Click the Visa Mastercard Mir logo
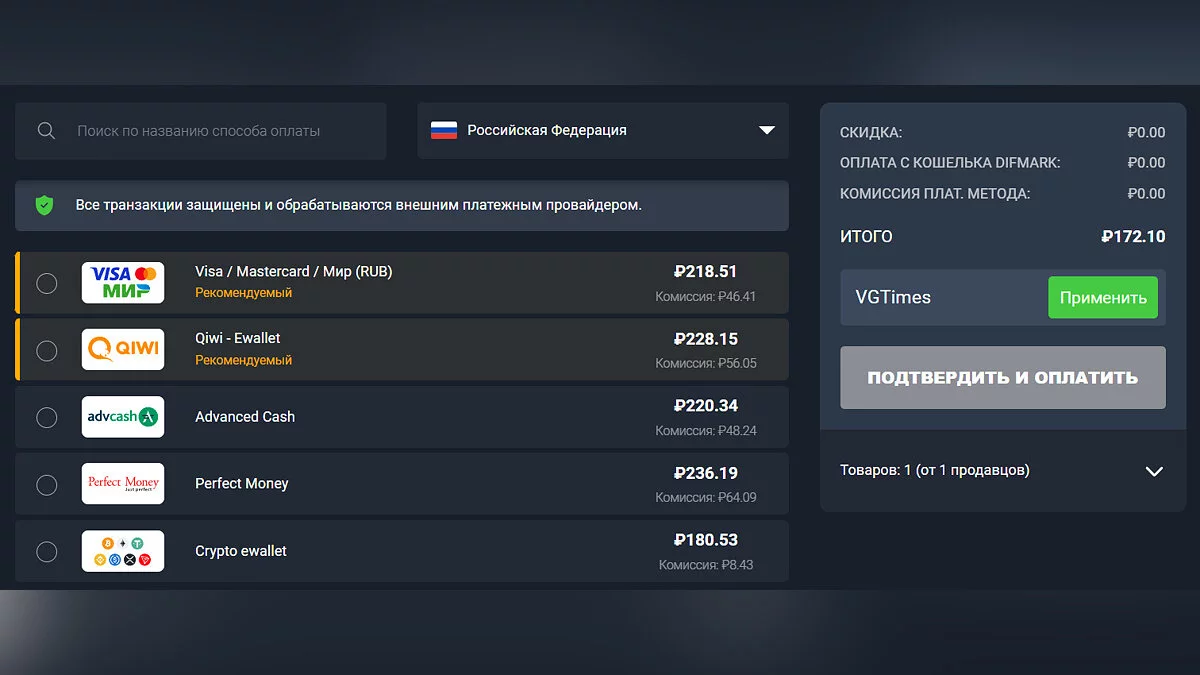 (x=123, y=283)
